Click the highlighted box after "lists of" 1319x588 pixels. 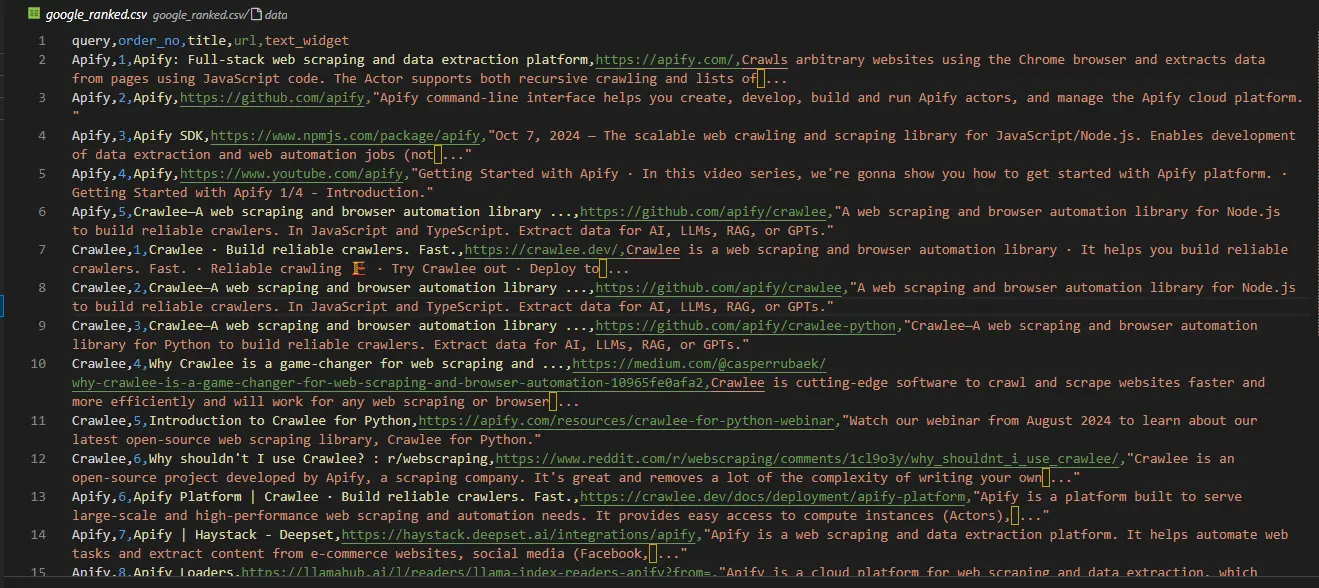761,79
